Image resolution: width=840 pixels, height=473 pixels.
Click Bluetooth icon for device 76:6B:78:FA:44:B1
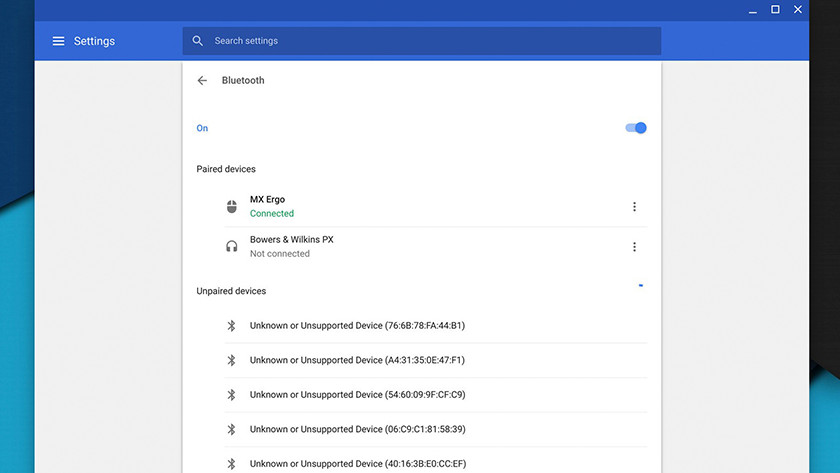click(231, 326)
